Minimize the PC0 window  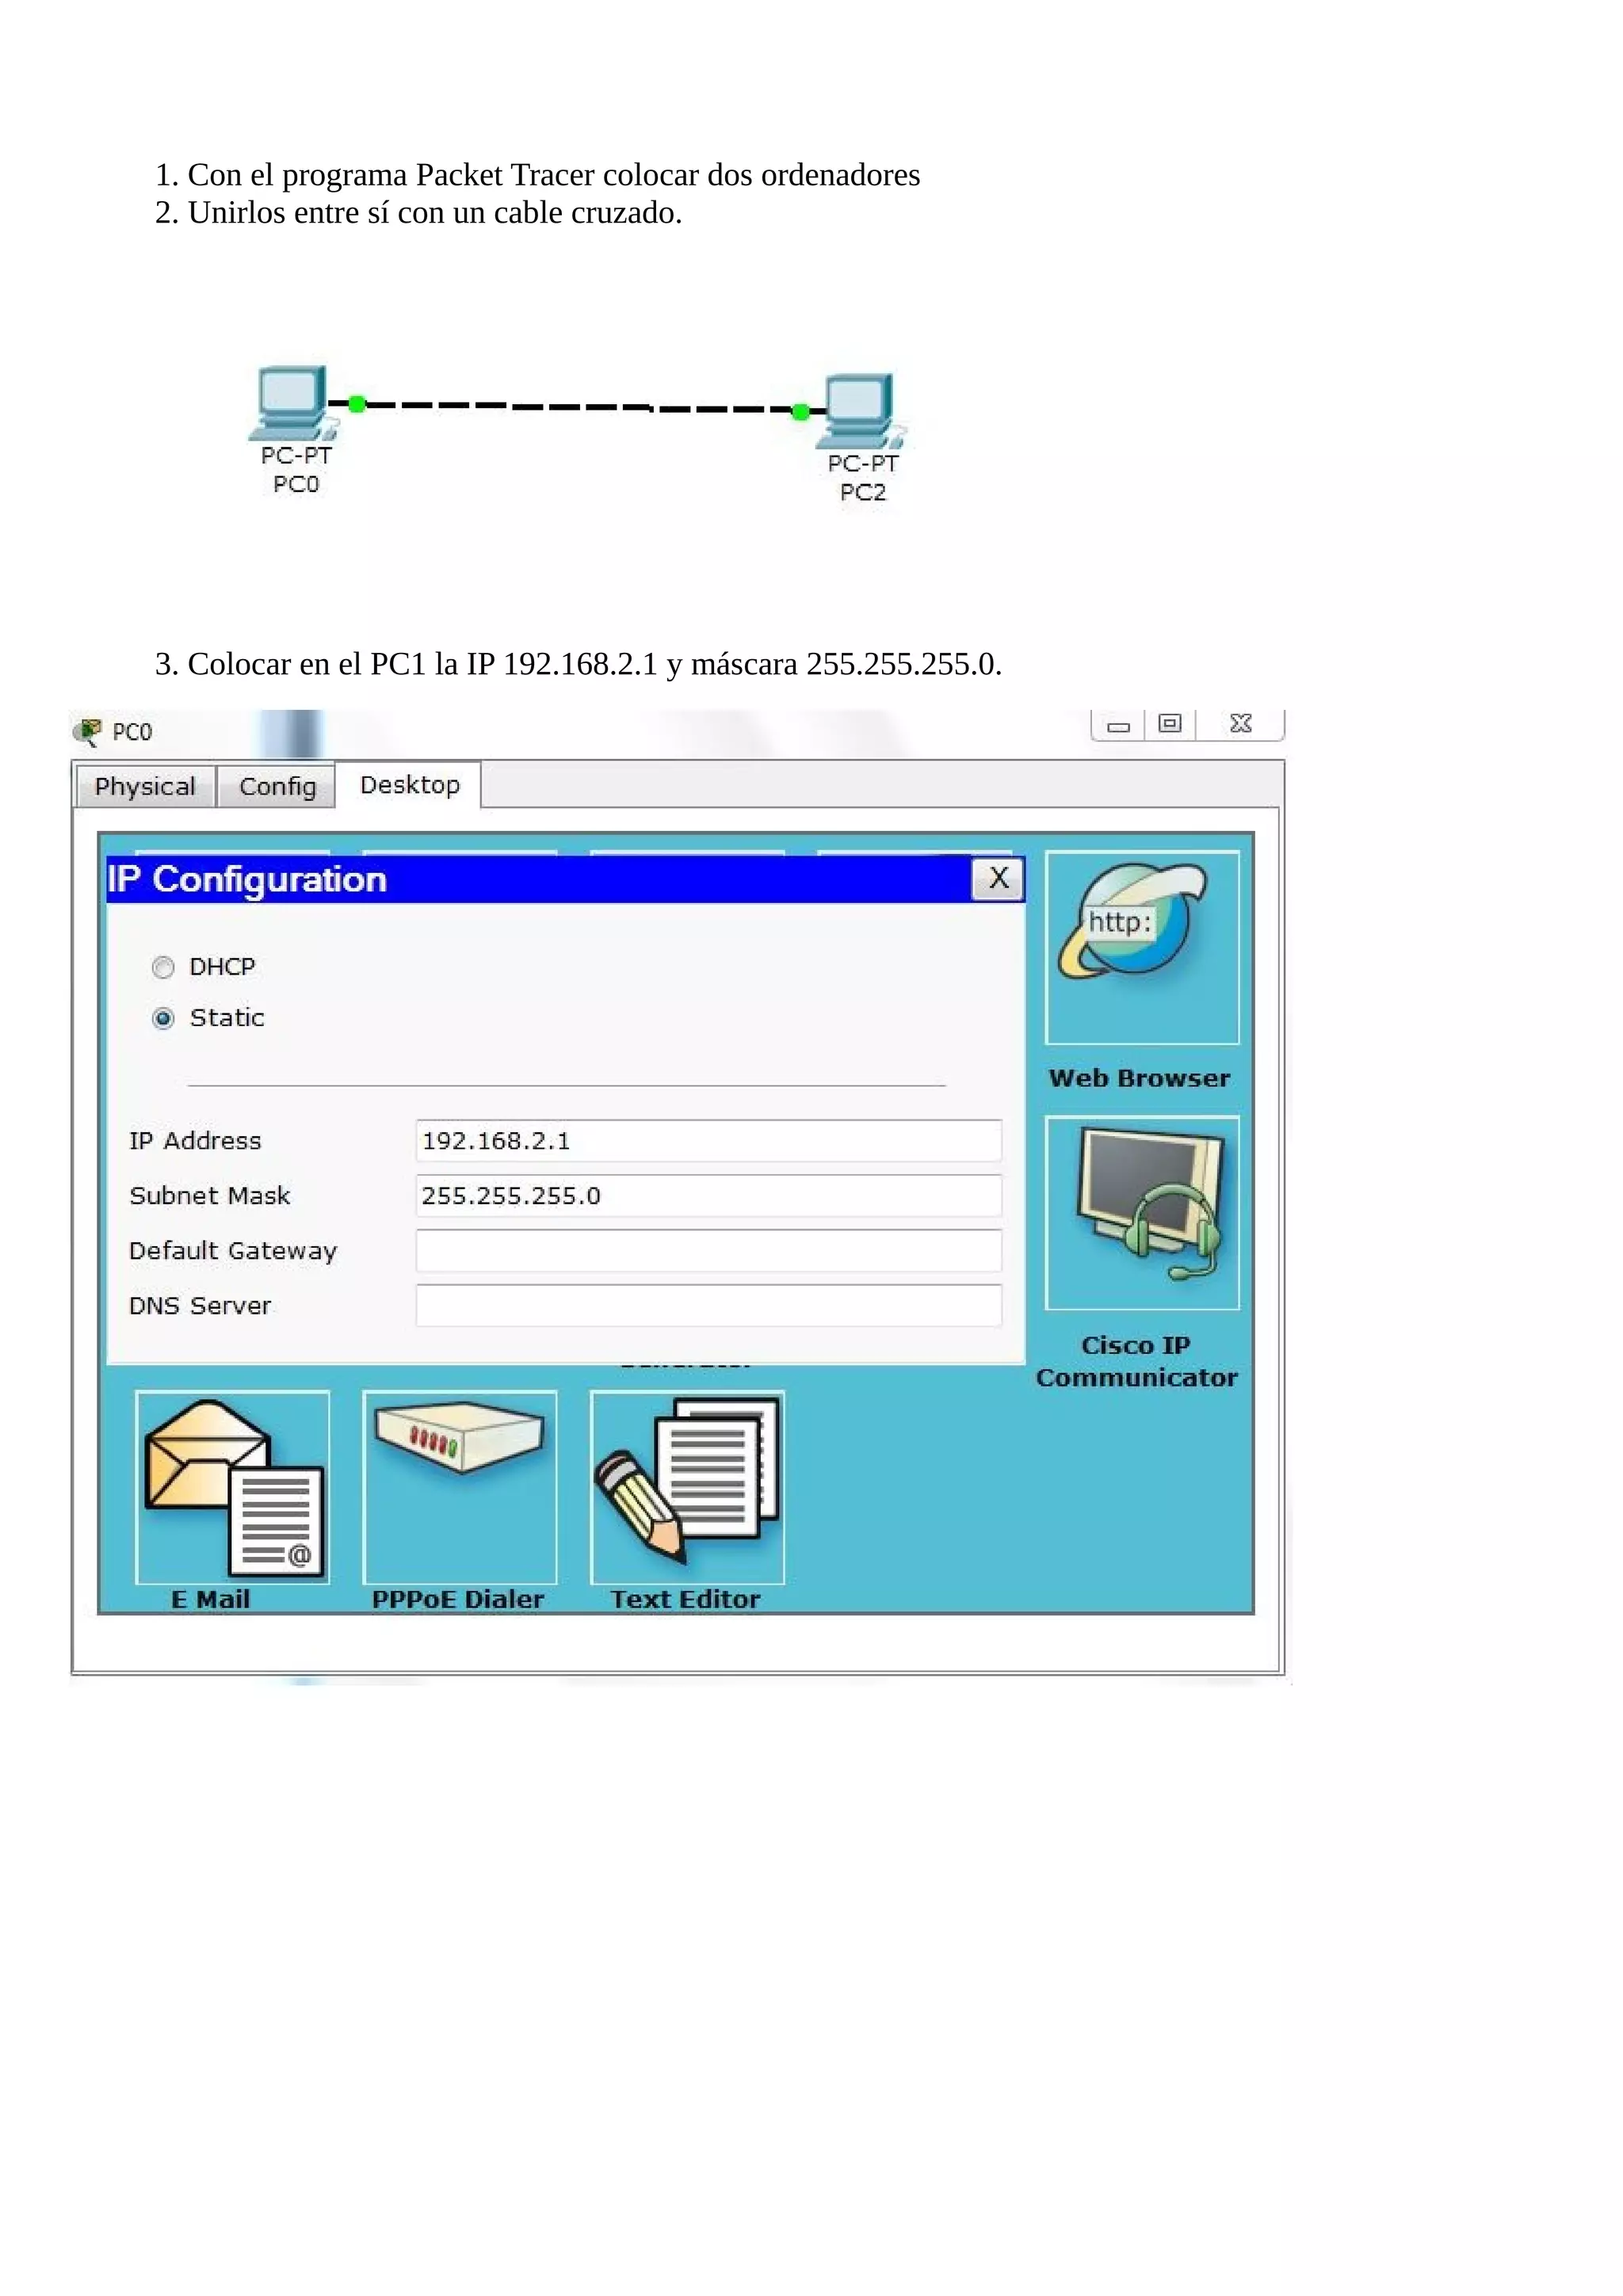(x=1118, y=726)
